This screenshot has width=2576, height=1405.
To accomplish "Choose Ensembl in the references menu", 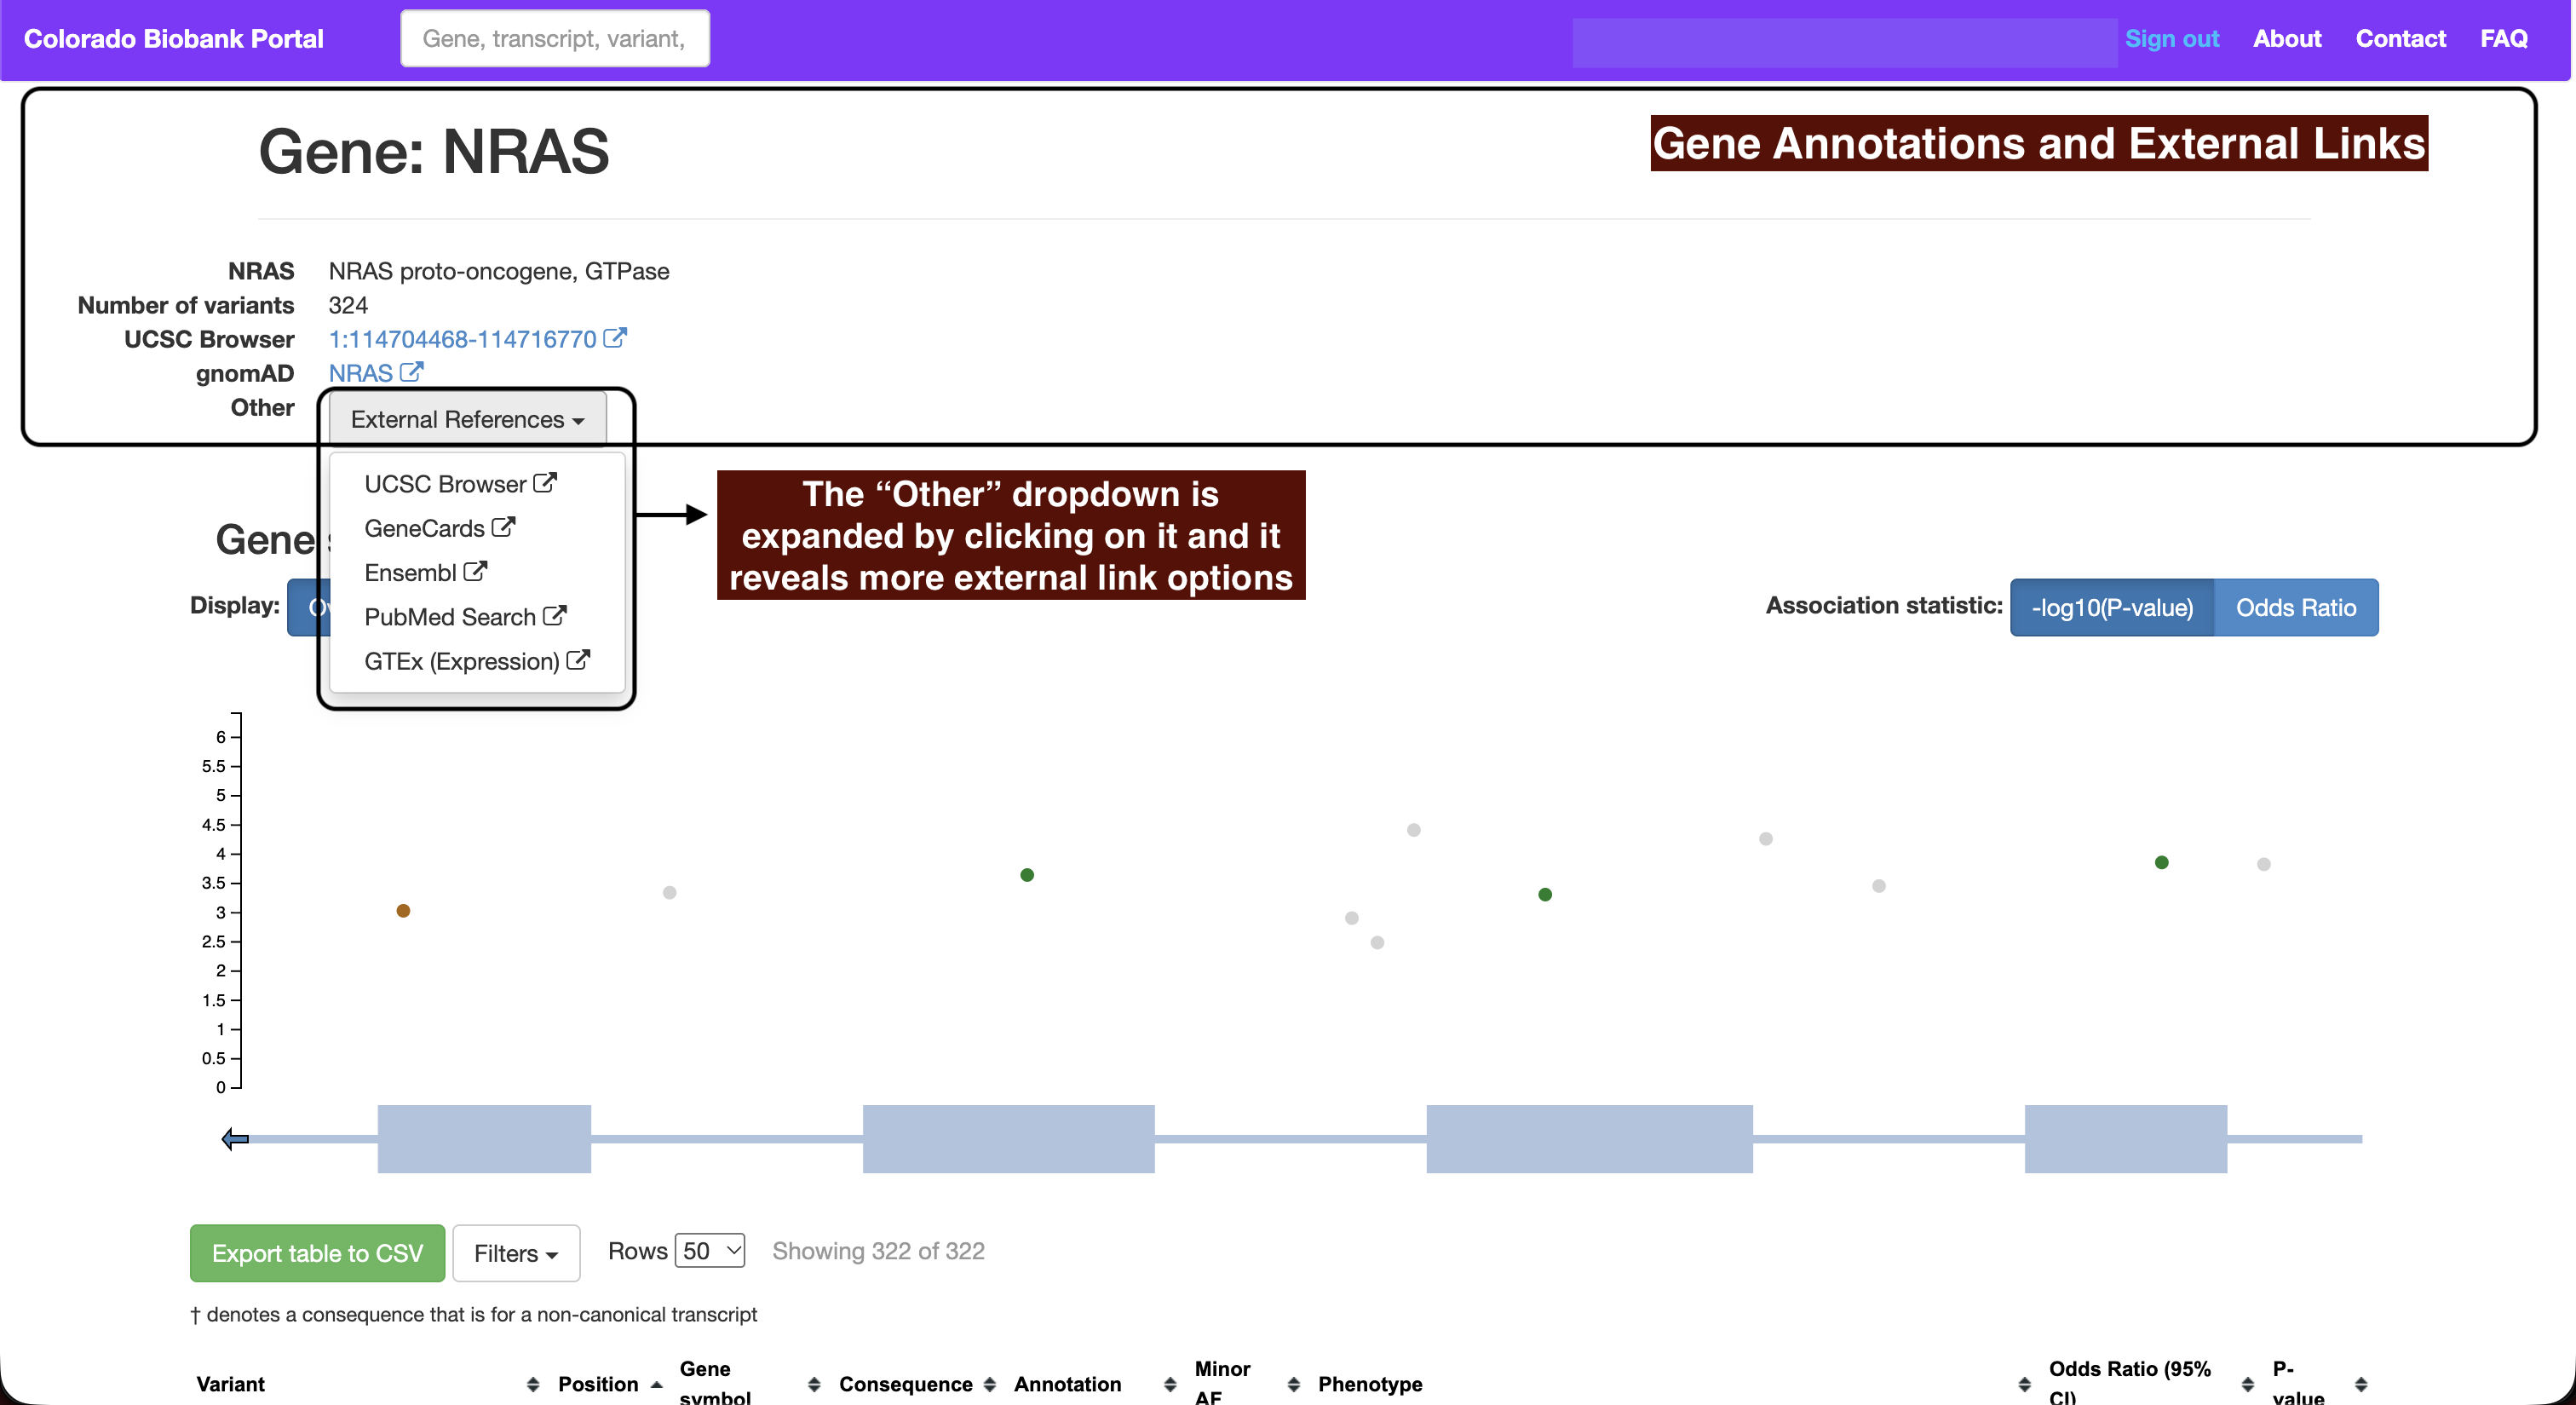I will 426,572.
